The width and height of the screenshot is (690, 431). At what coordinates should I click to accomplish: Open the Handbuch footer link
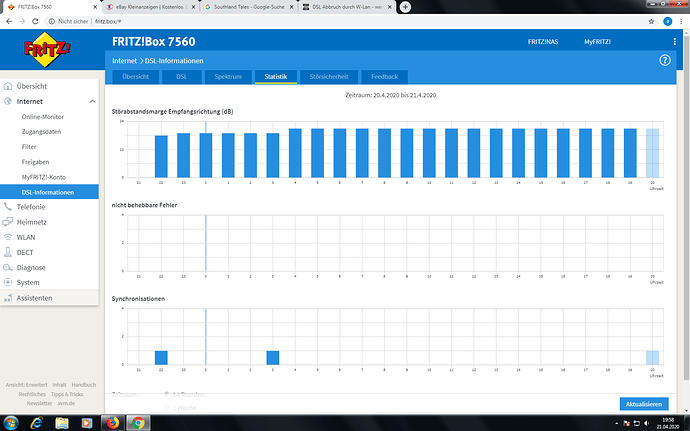[84, 385]
